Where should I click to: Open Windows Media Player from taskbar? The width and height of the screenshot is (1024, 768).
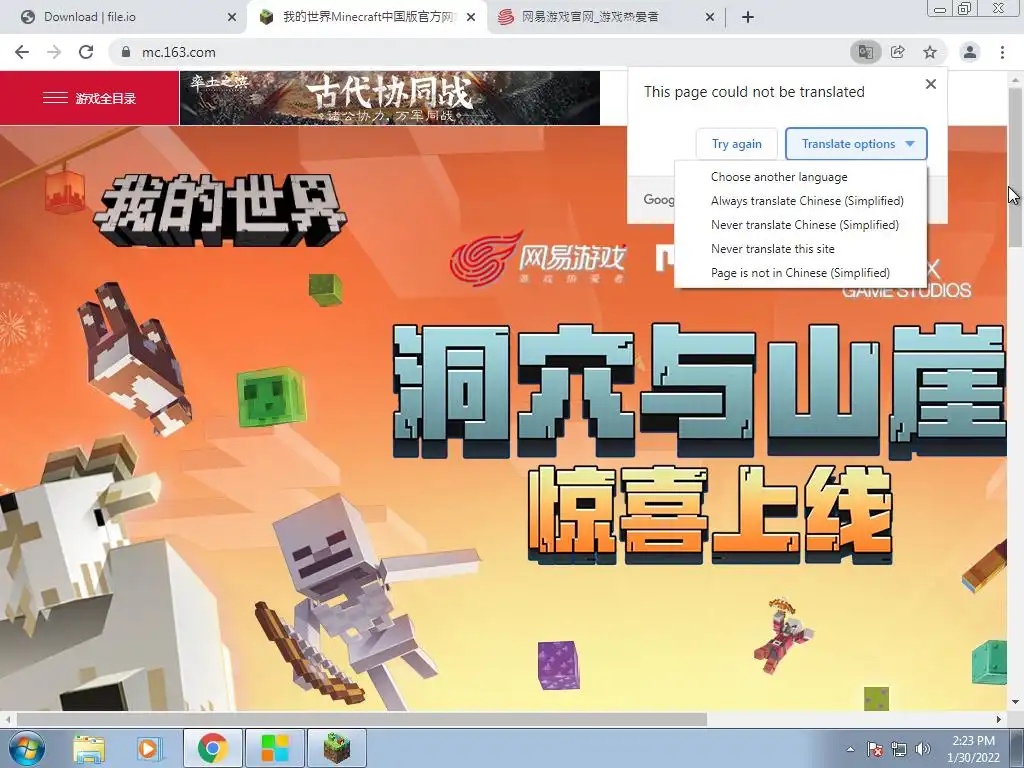pos(149,748)
